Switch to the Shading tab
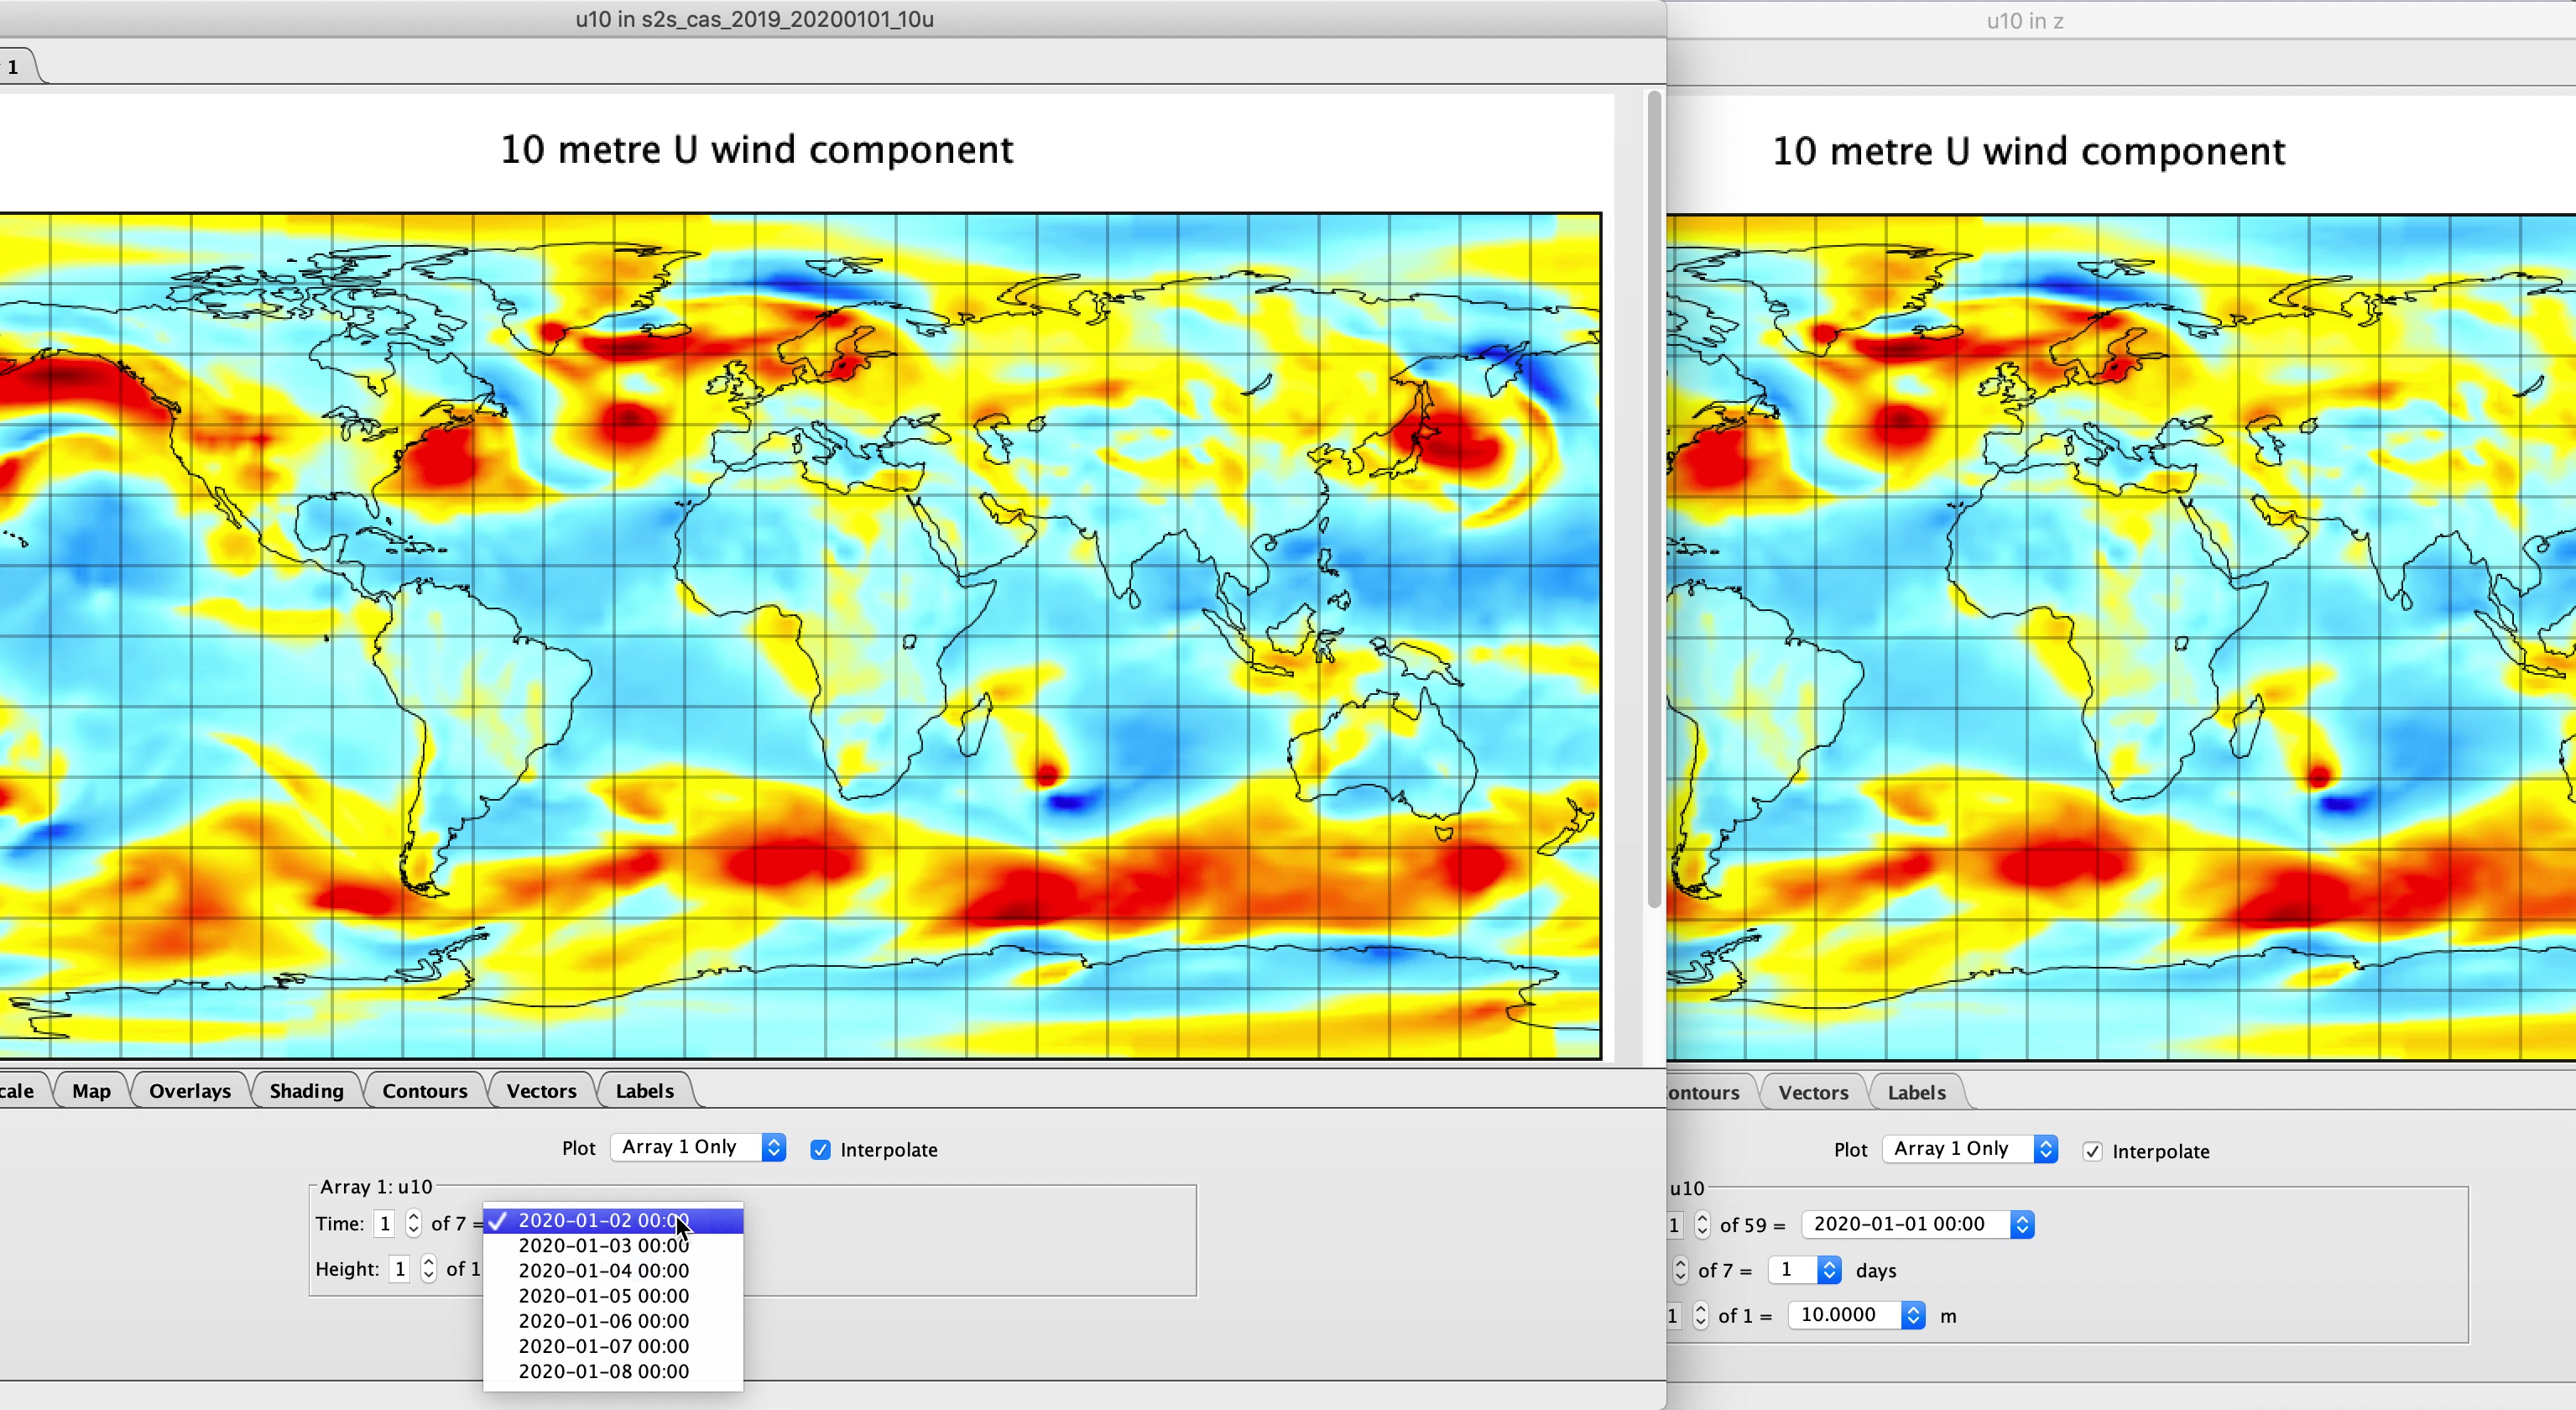 [x=306, y=1091]
